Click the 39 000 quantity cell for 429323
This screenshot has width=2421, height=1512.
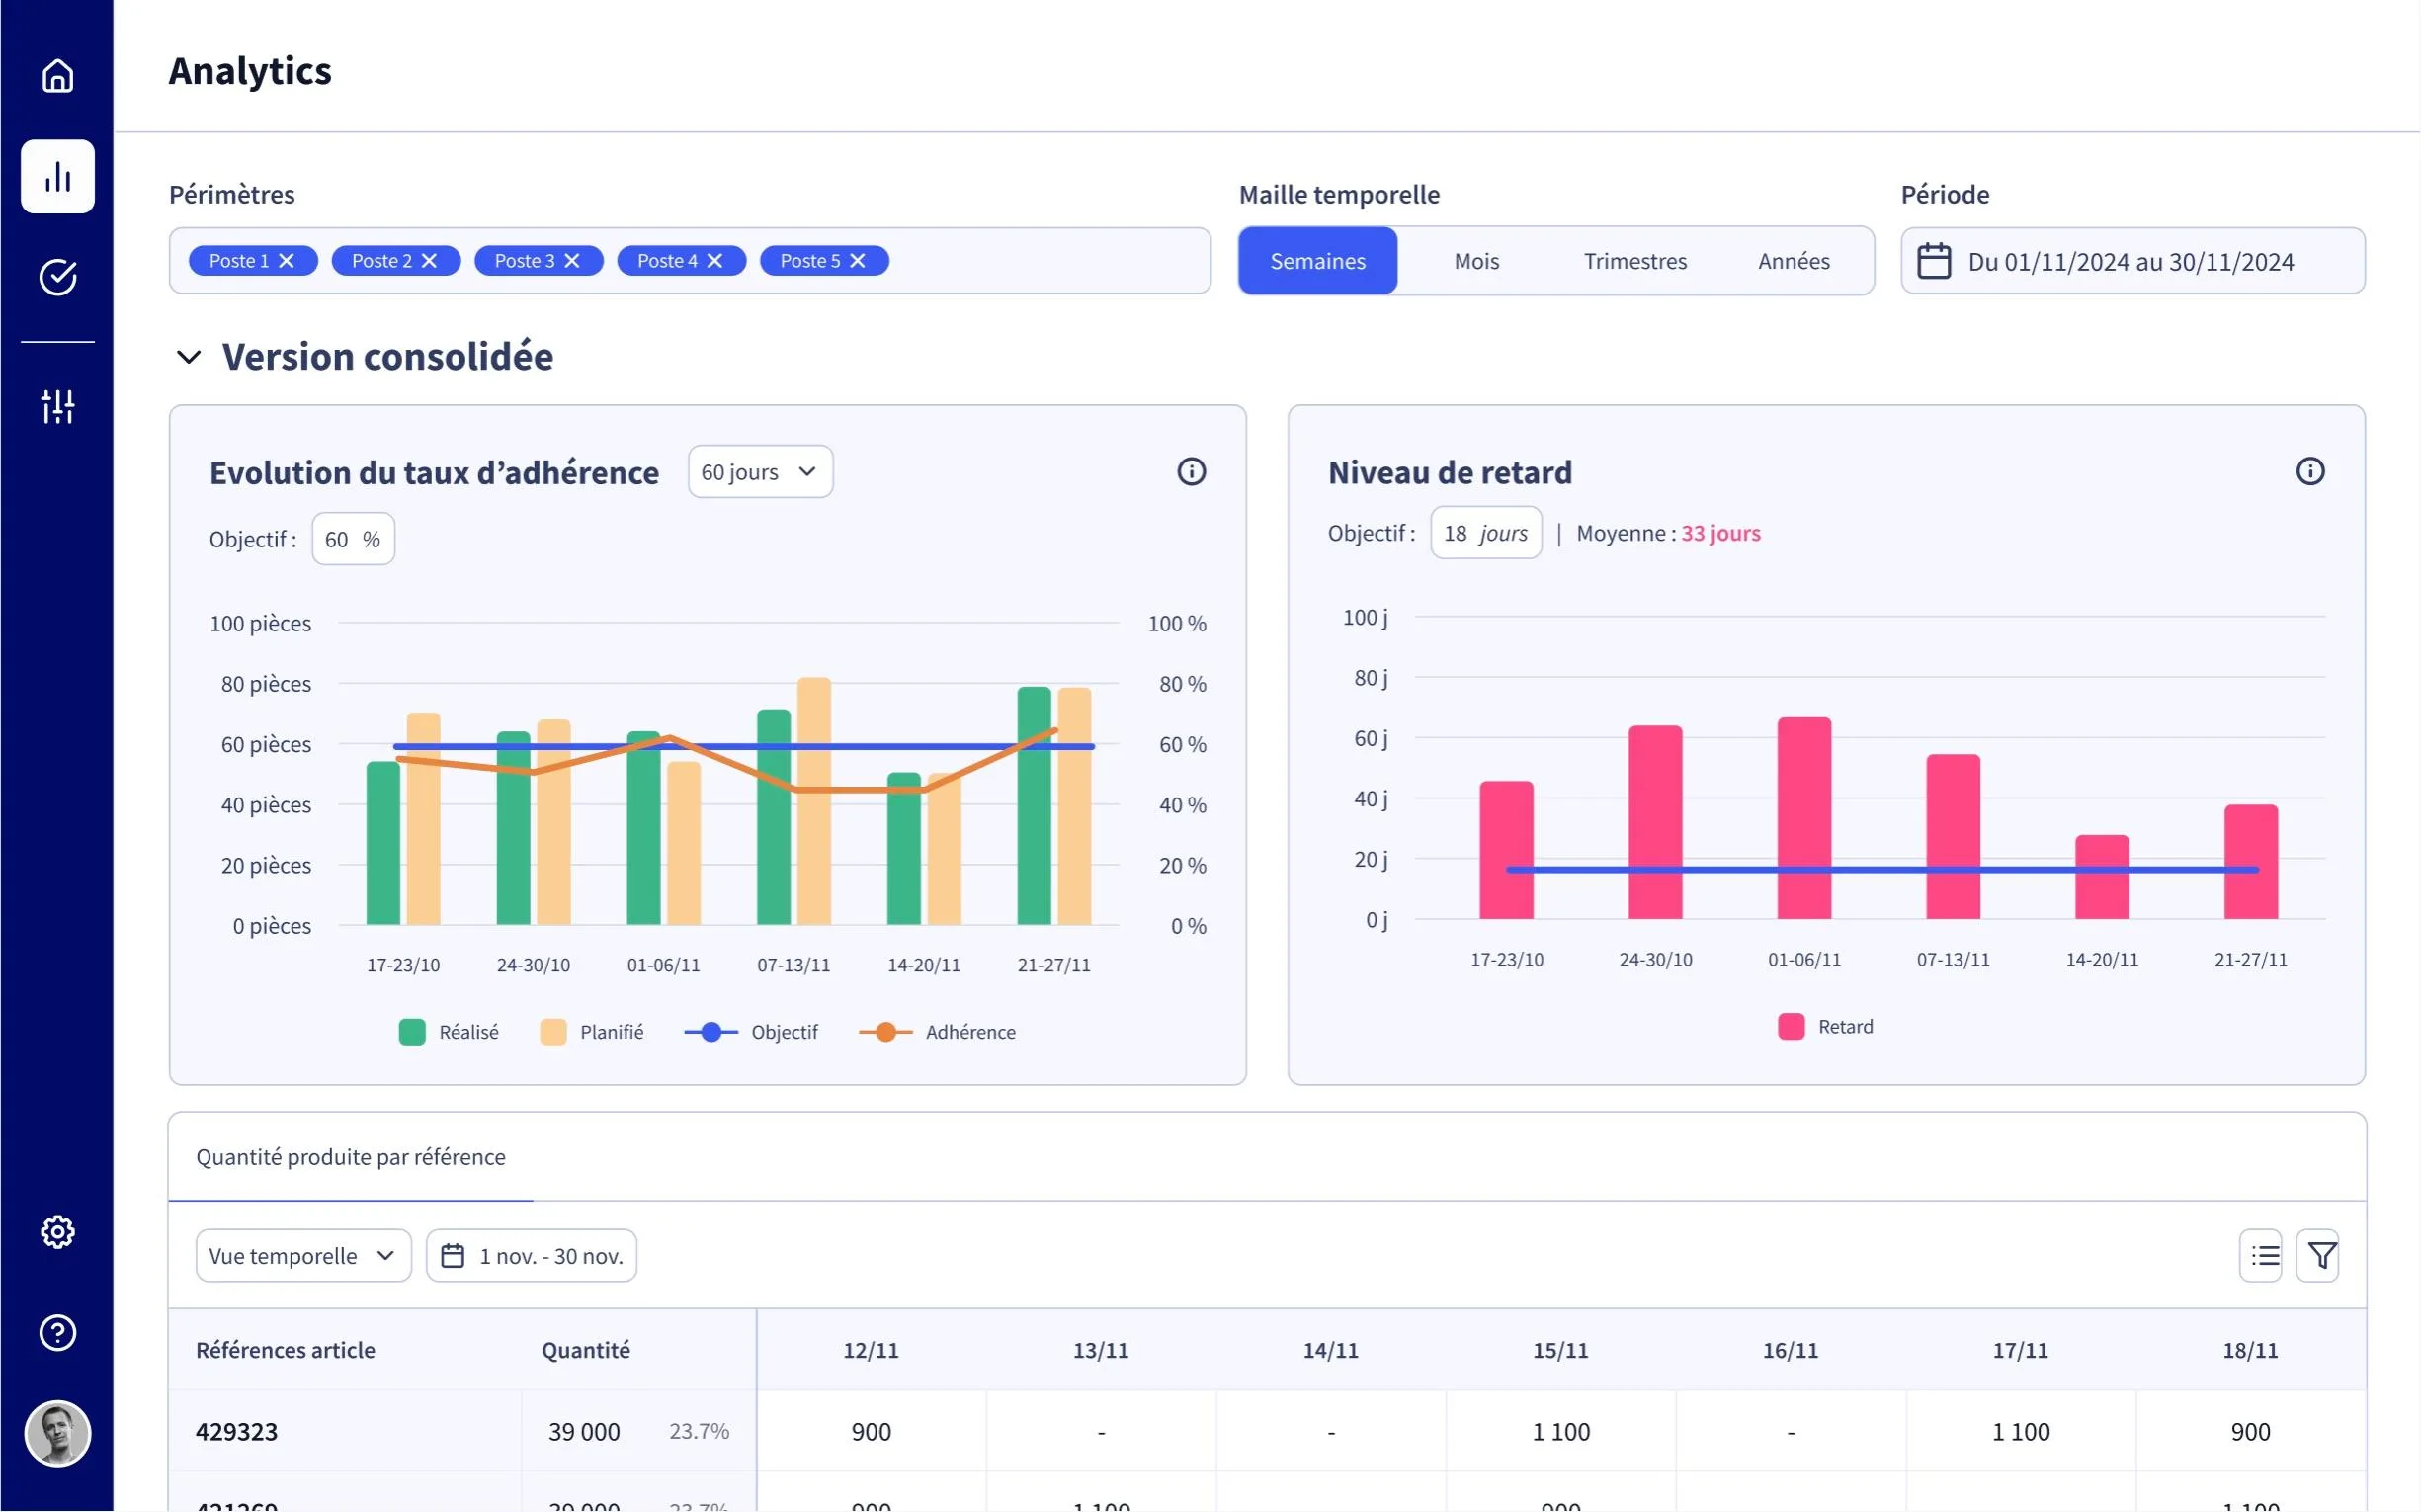click(584, 1432)
